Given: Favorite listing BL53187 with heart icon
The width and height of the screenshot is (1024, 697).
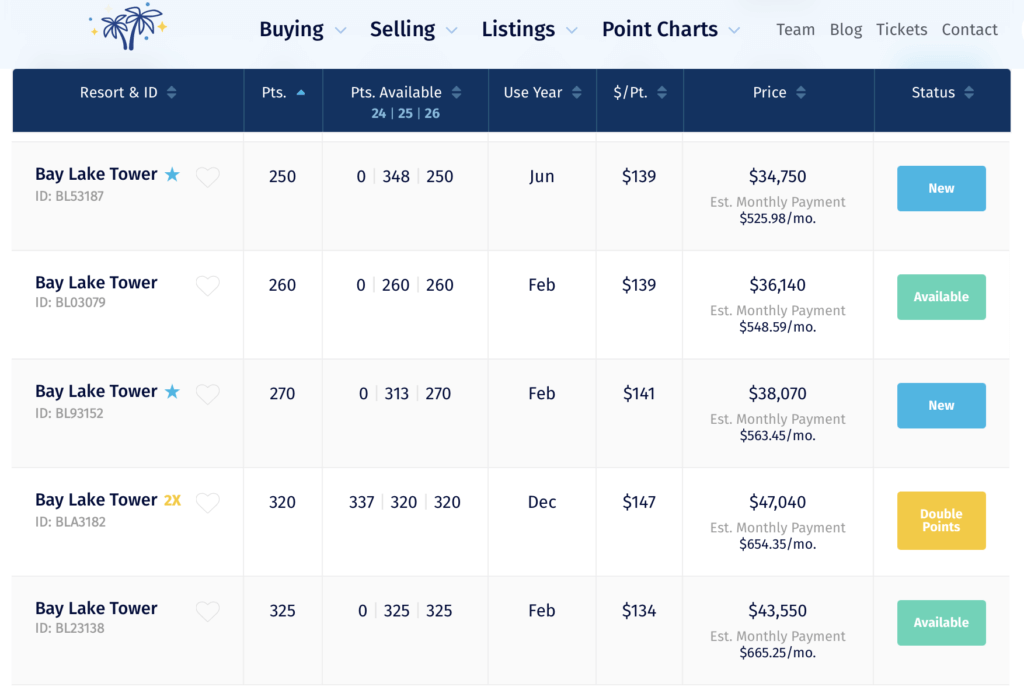Looking at the screenshot, I should (207, 177).
